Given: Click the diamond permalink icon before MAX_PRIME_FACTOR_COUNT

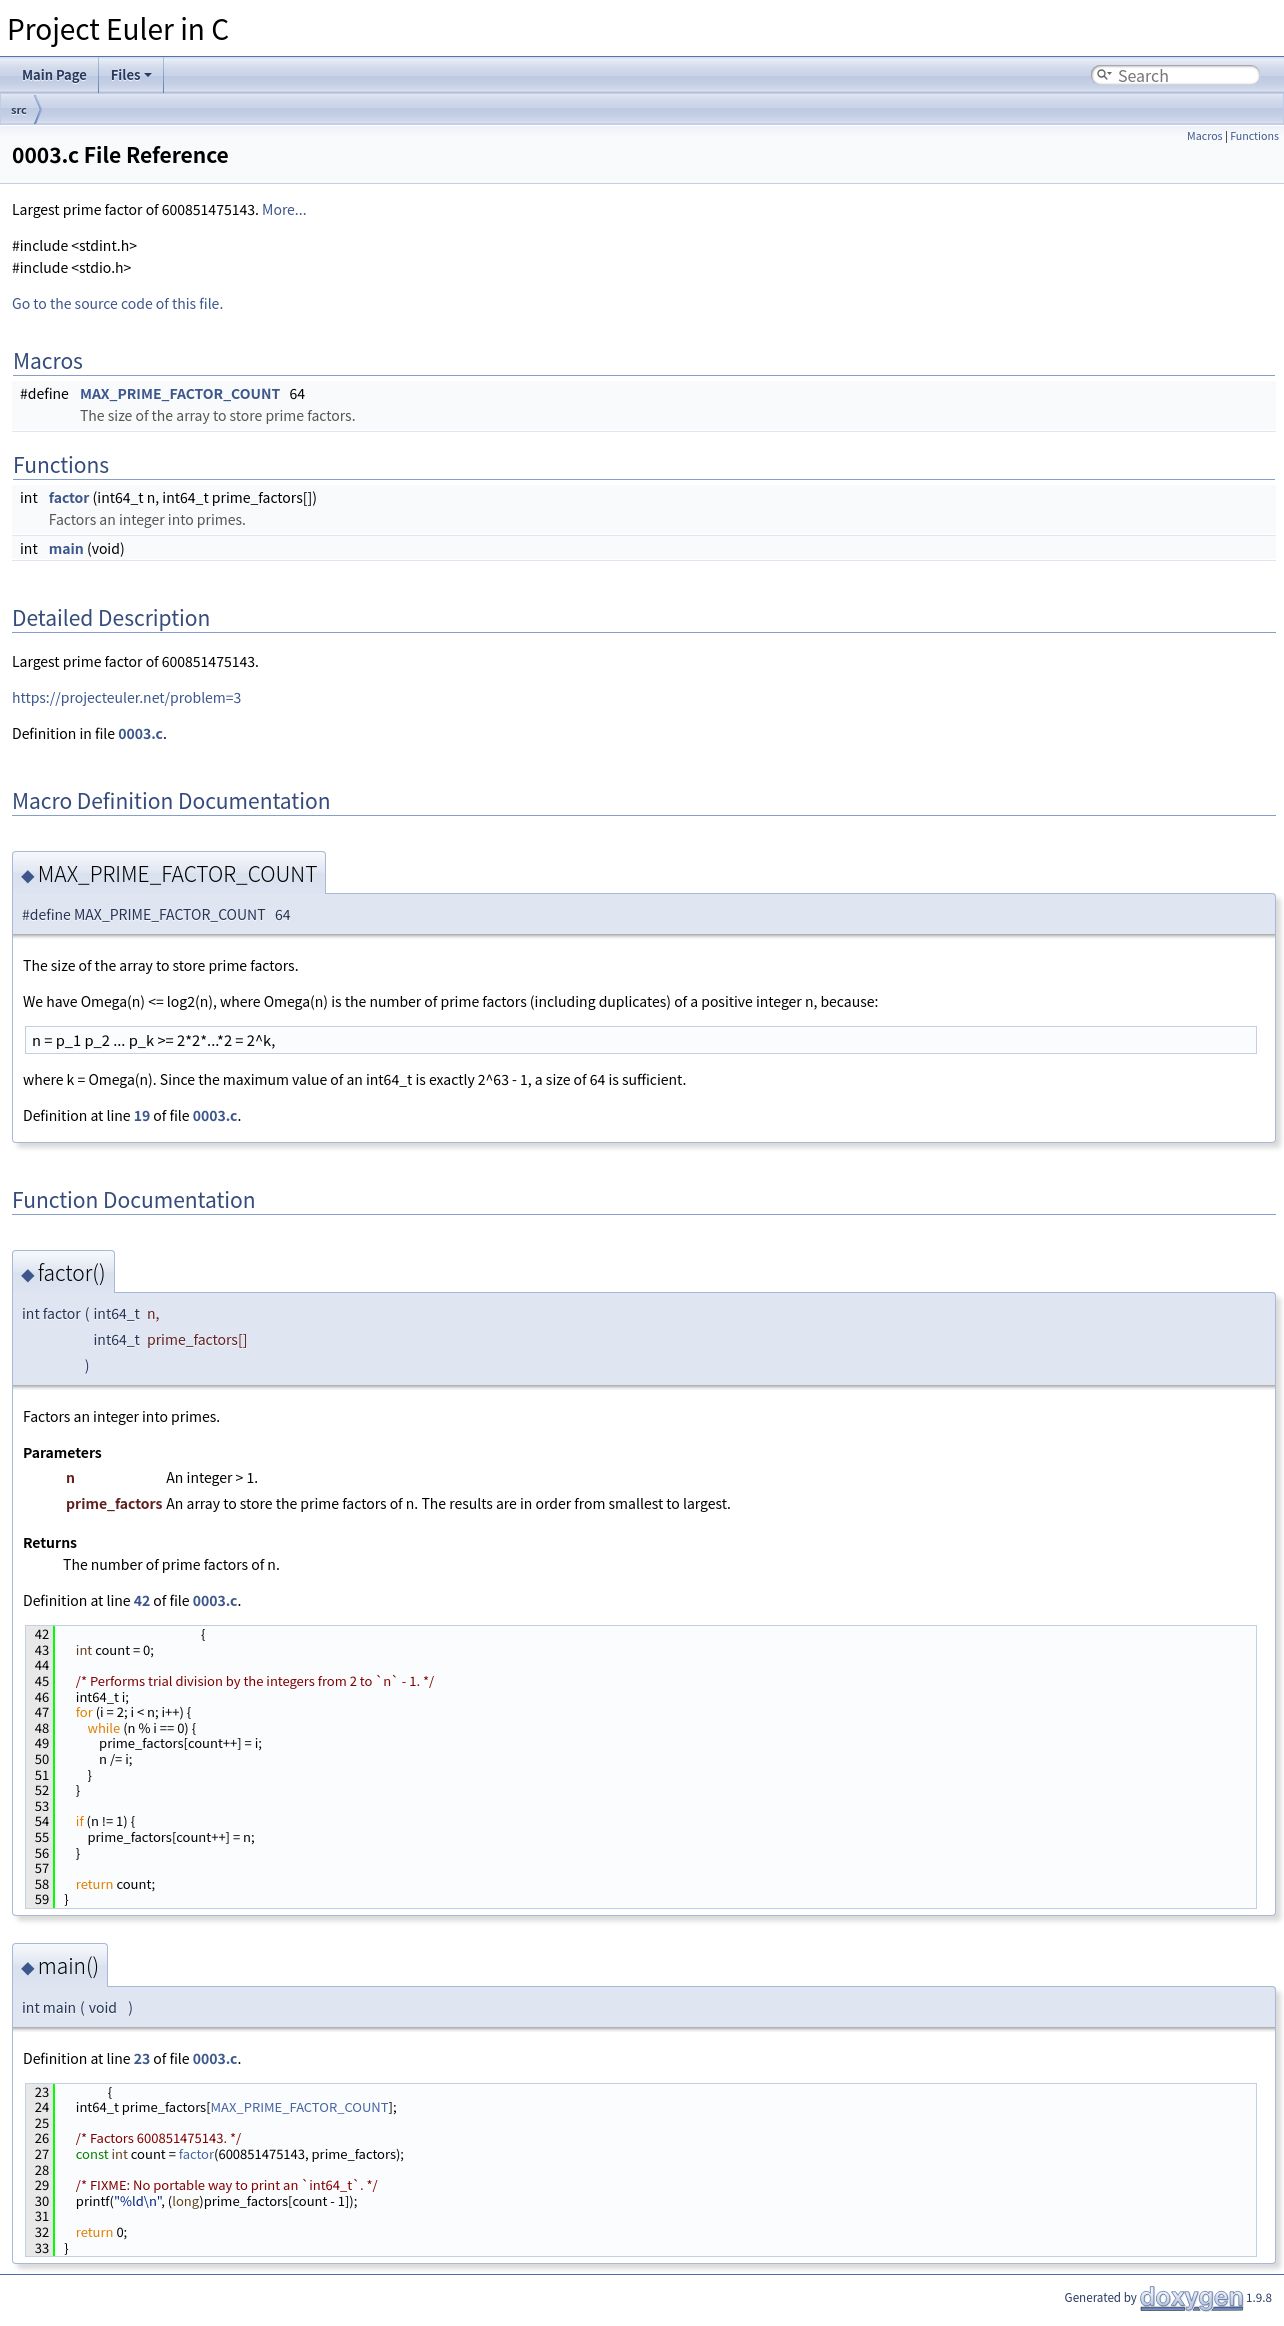Looking at the screenshot, I should point(28,876).
